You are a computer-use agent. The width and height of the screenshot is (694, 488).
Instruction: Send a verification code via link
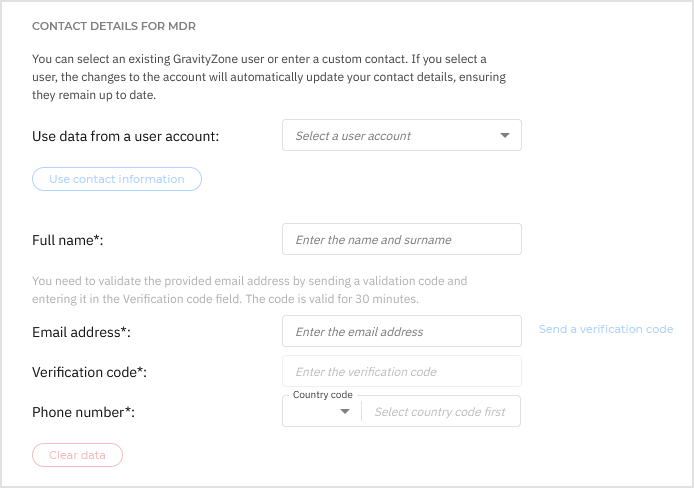coord(605,329)
